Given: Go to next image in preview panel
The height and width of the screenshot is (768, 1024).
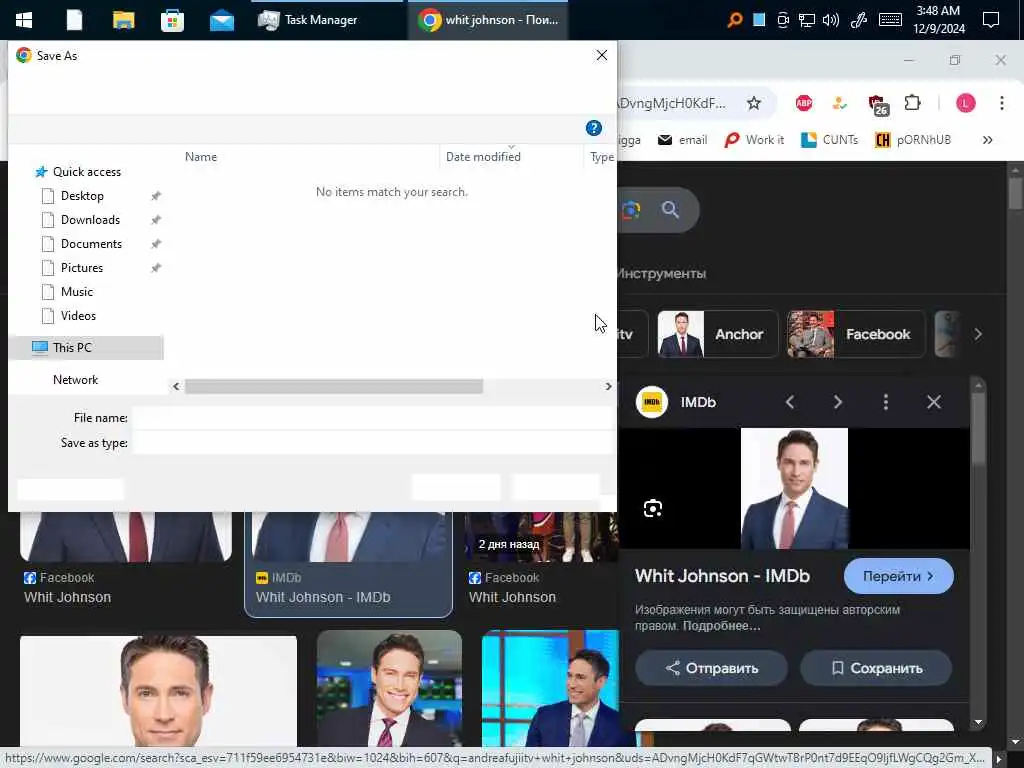Looking at the screenshot, I should click(x=838, y=402).
